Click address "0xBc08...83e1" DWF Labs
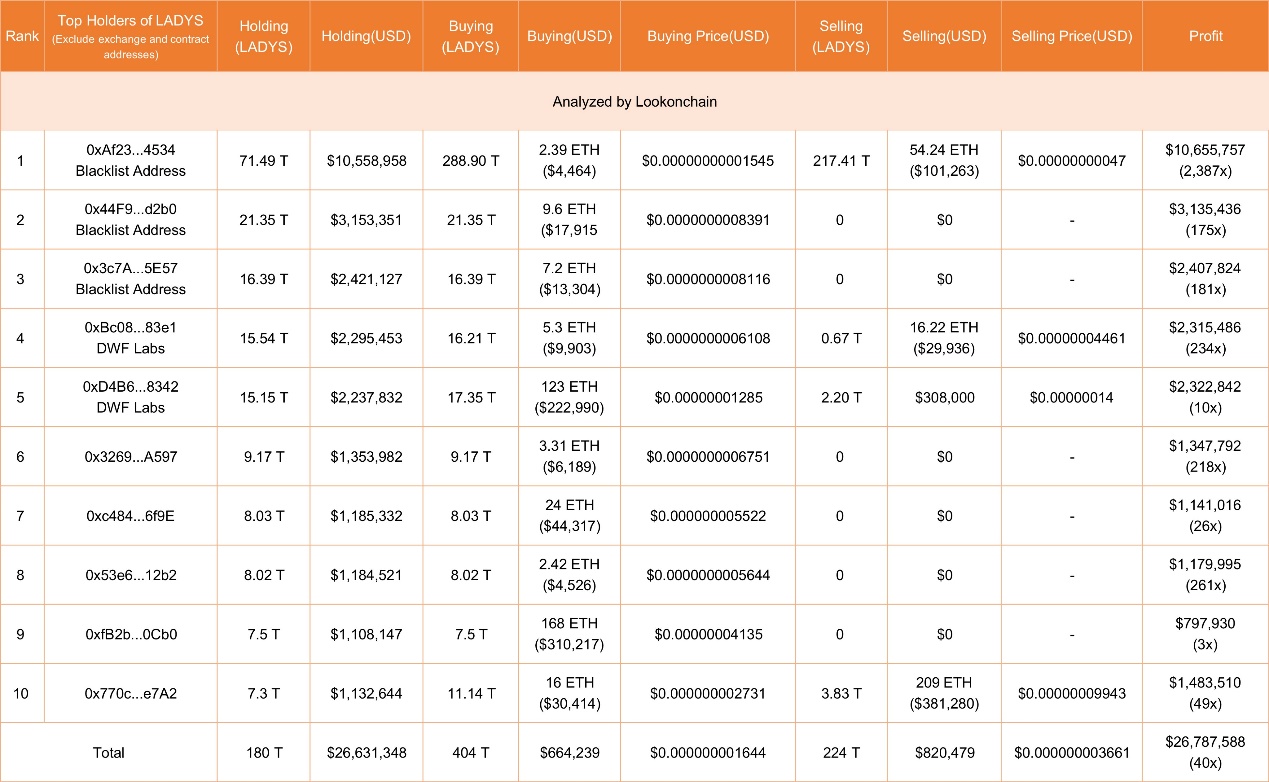 (131, 338)
